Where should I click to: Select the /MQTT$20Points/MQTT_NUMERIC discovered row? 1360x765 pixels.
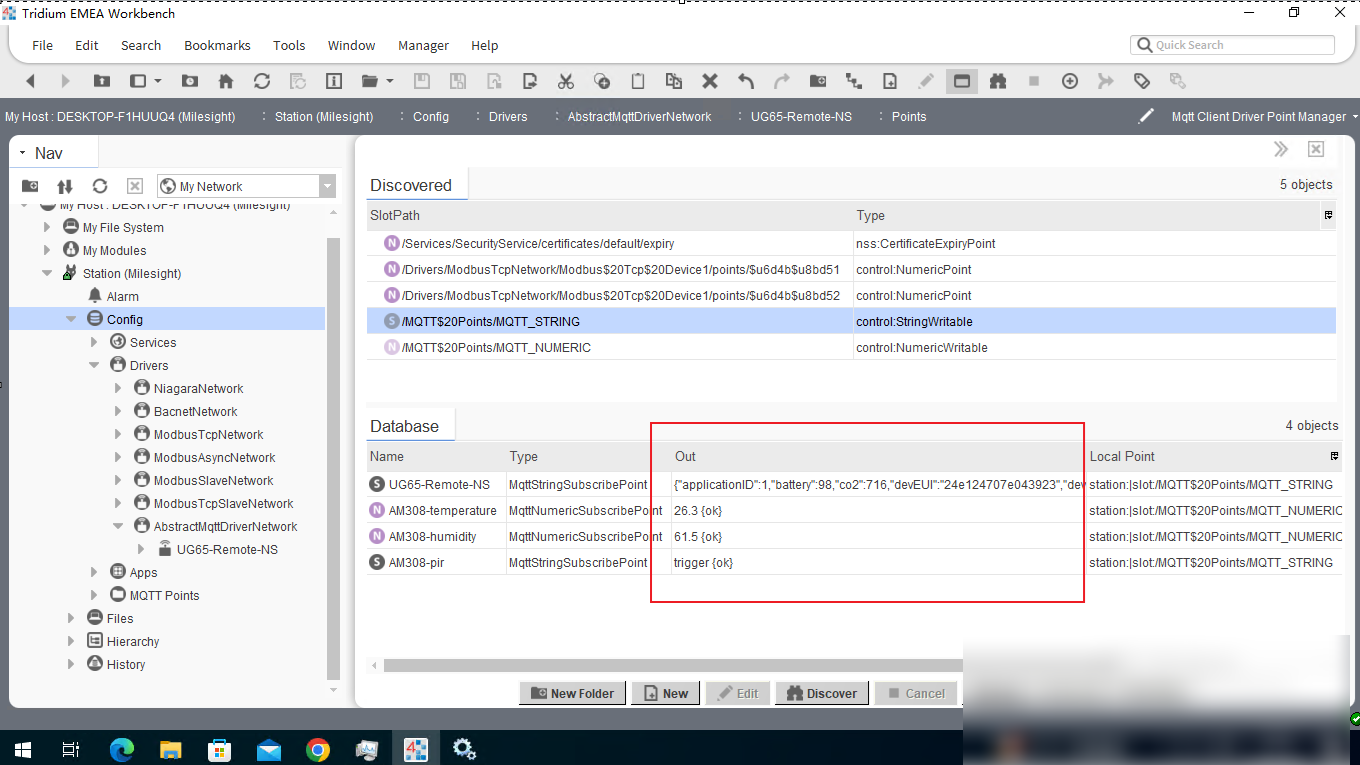tap(851, 347)
